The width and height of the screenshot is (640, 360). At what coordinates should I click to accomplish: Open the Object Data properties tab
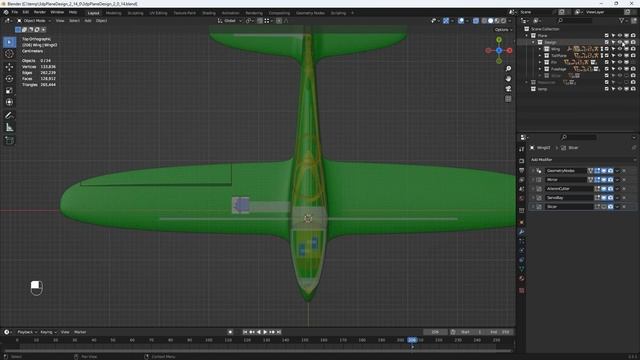(522, 269)
